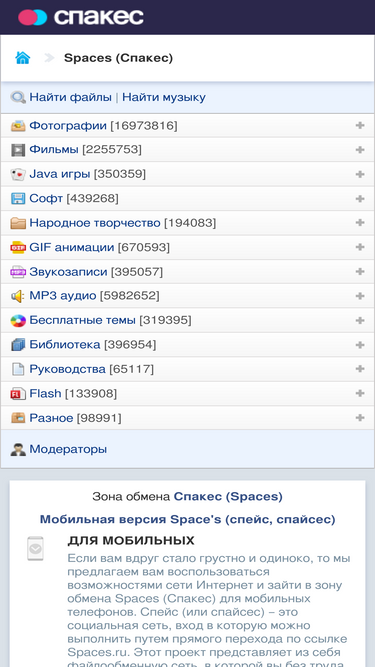Open the Библиотека link
Image resolution: width=375 pixels, height=667 pixels.
point(65,345)
